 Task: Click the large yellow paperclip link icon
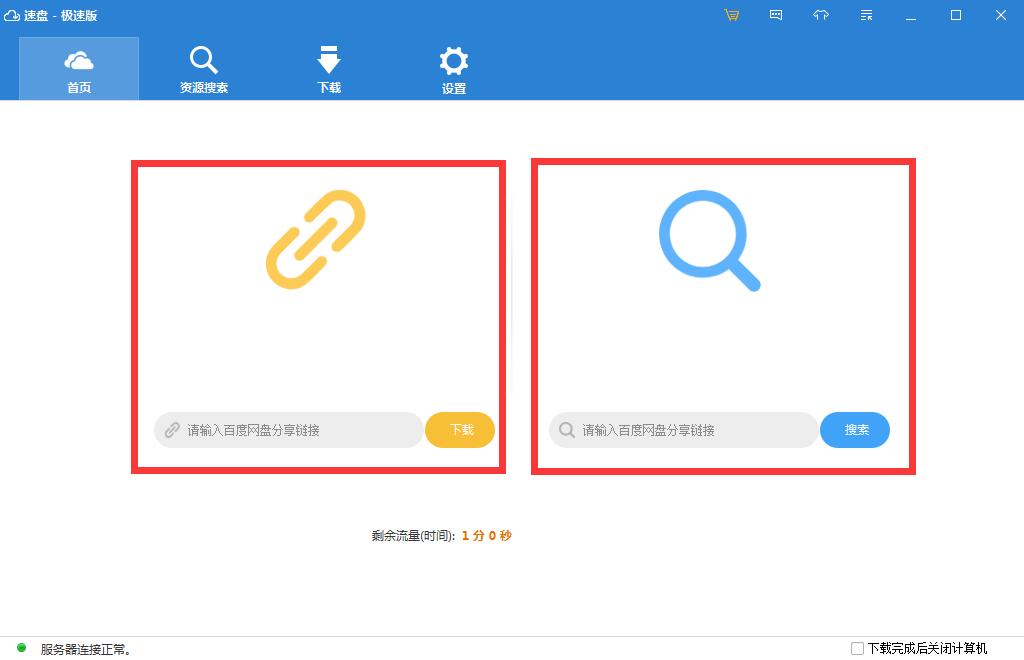(316, 239)
